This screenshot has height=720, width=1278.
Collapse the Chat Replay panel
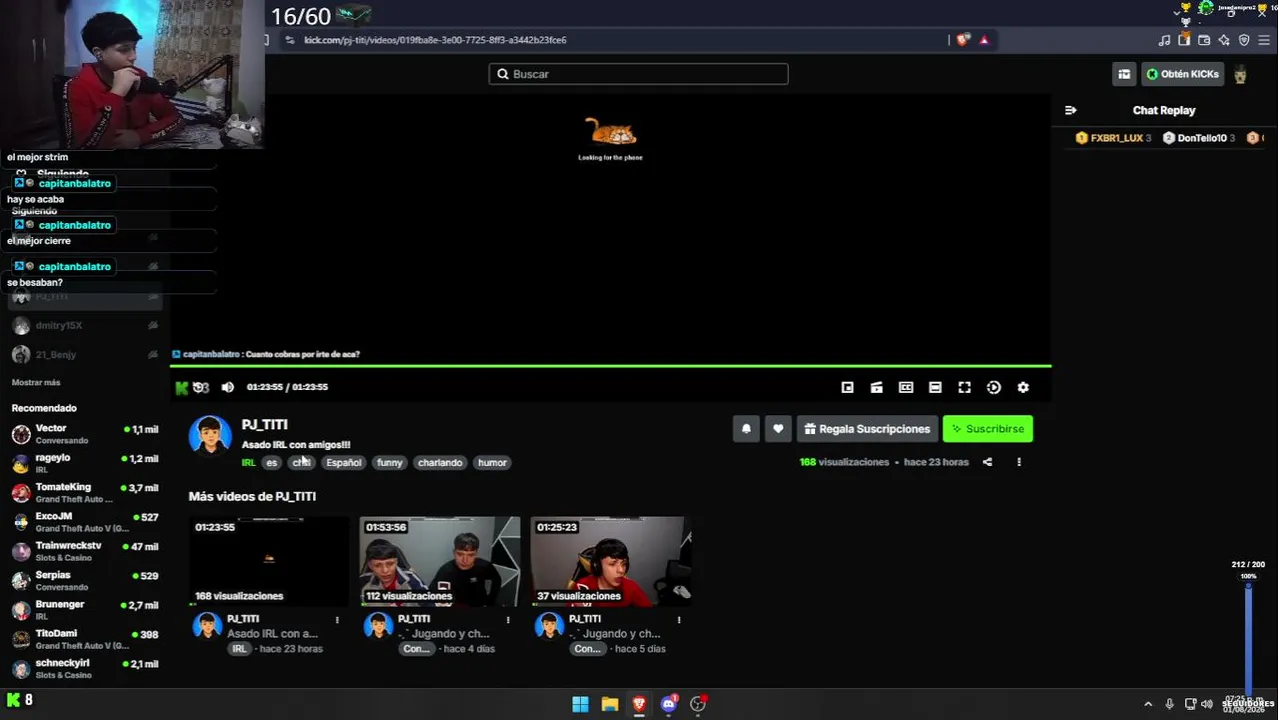pos(1070,110)
